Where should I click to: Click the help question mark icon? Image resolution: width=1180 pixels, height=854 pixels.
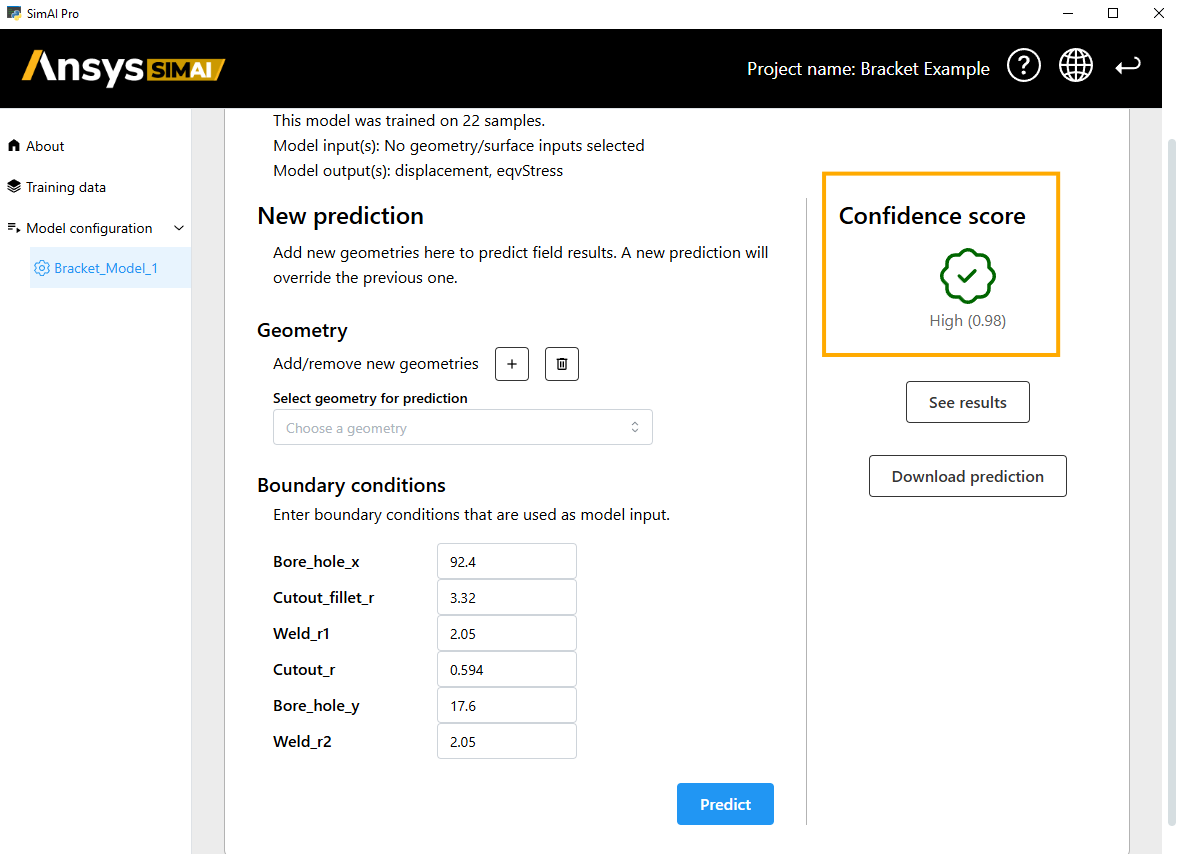tap(1023, 66)
